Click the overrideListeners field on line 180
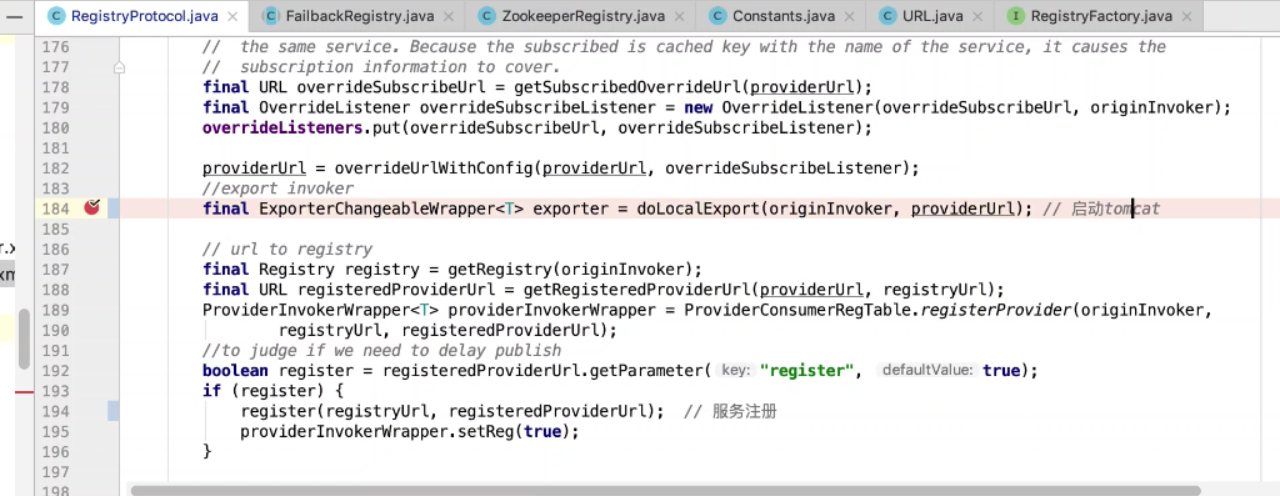This screenshot has height=496, width=1280. pos(282,128)
